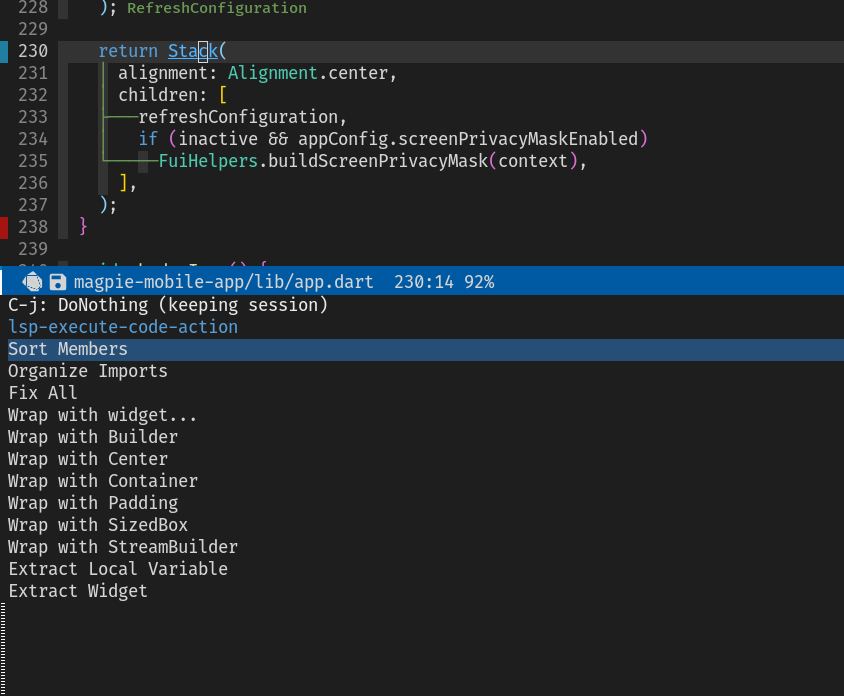This screenshot has height=696, width=844.
Task: Choose Wrap with Padding action
Action: [x=93, y=503]
